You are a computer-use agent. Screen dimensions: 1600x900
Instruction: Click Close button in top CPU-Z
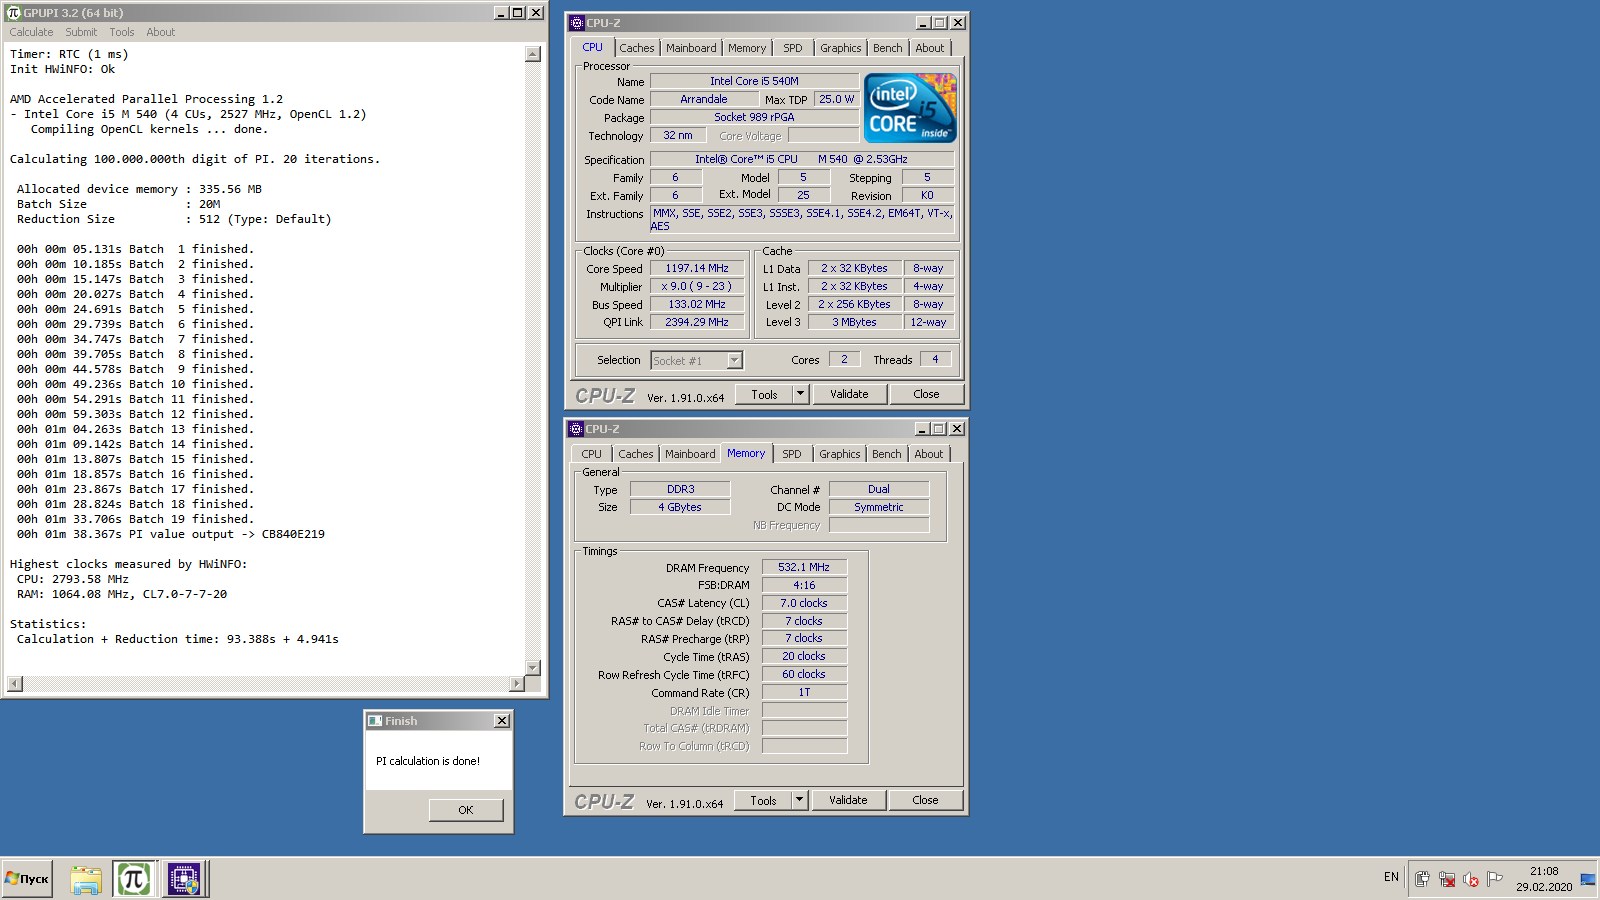[x=926, y=394]
